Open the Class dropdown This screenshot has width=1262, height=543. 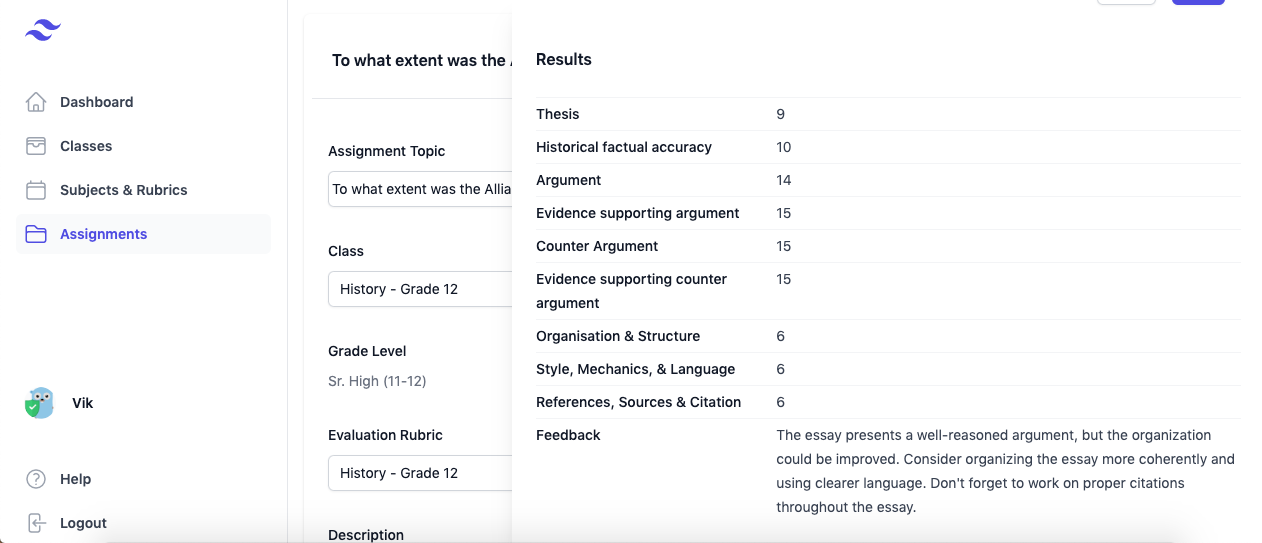pyautogui.click(x=420, y=289)
